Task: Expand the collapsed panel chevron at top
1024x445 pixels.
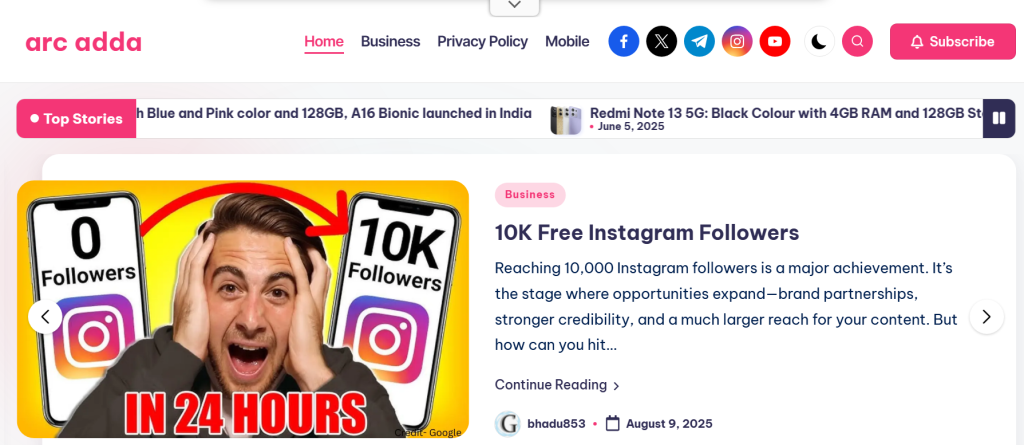Action: (515, 6)
